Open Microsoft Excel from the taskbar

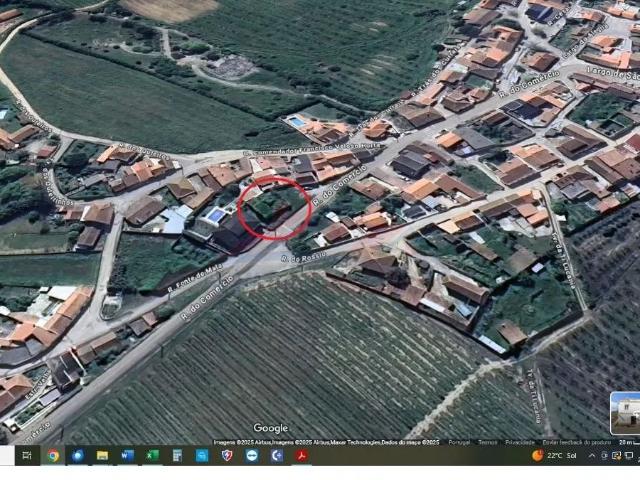[152, 456]
